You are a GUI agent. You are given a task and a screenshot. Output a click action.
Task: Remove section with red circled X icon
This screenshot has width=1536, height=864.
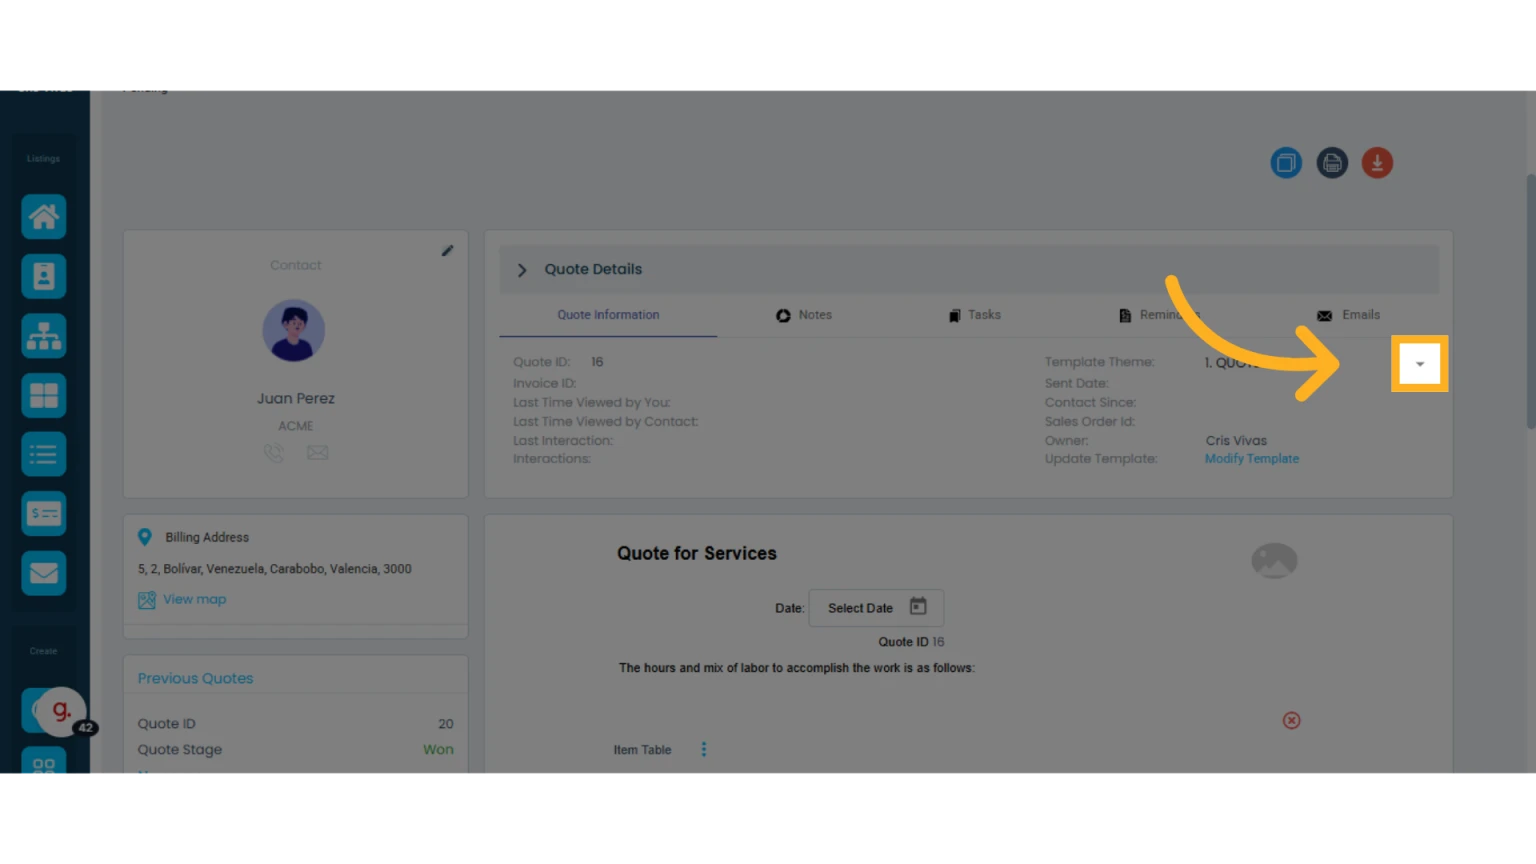pyautogui.click(x=1292, y=720)
